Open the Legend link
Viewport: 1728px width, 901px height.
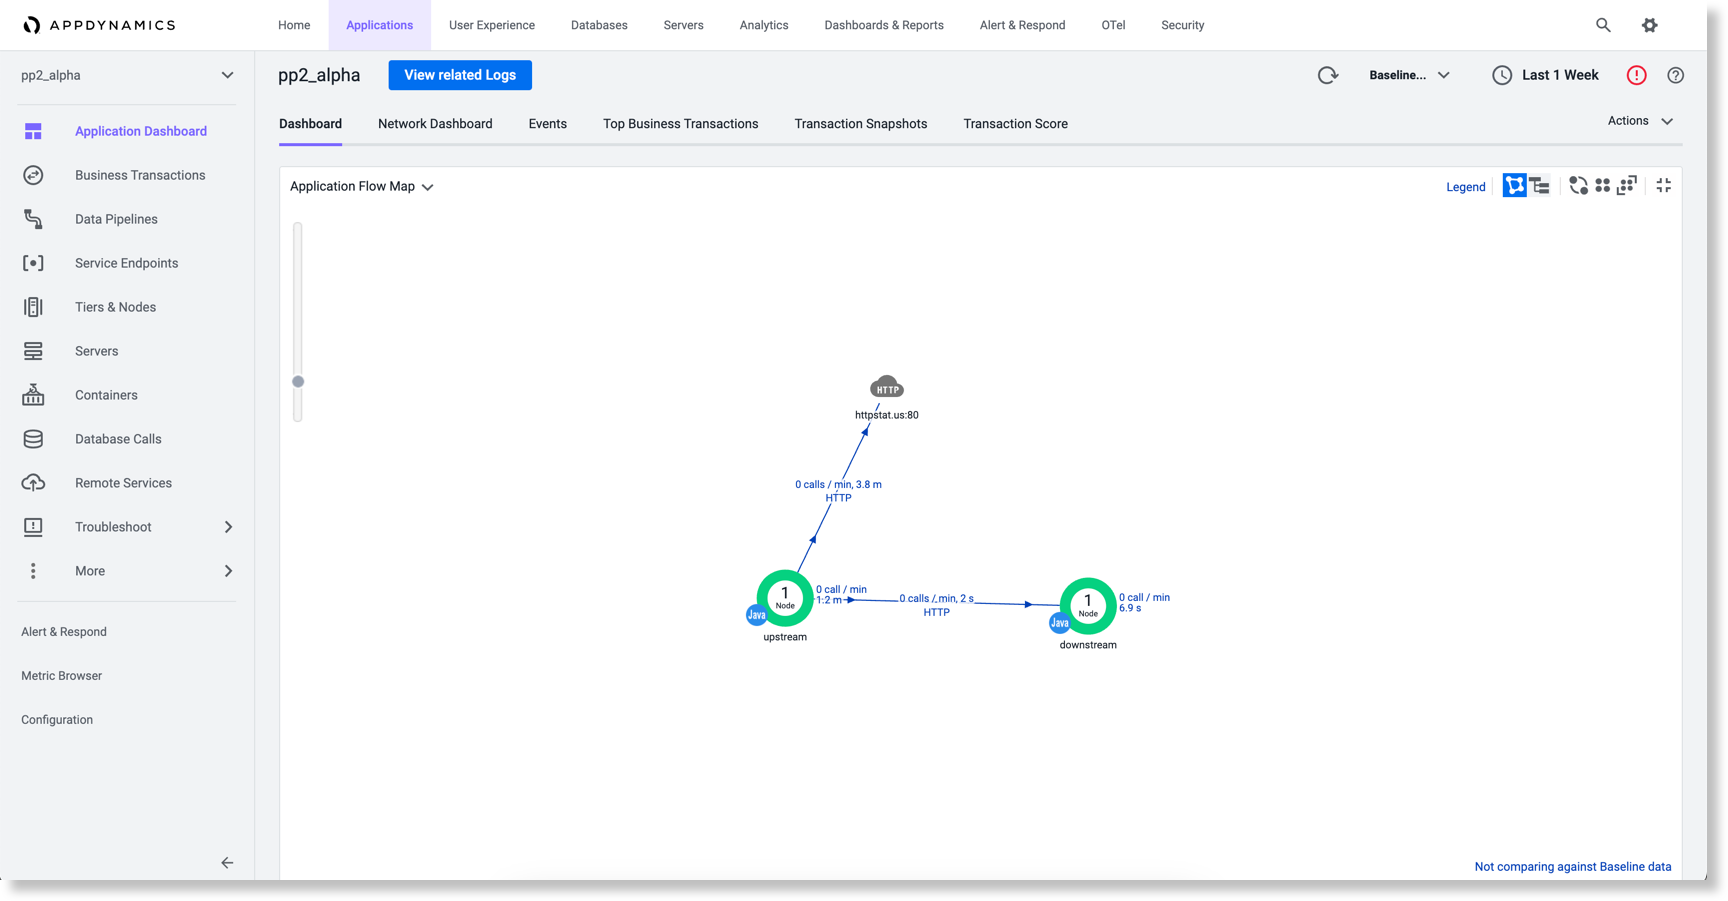pos(1466,187)
